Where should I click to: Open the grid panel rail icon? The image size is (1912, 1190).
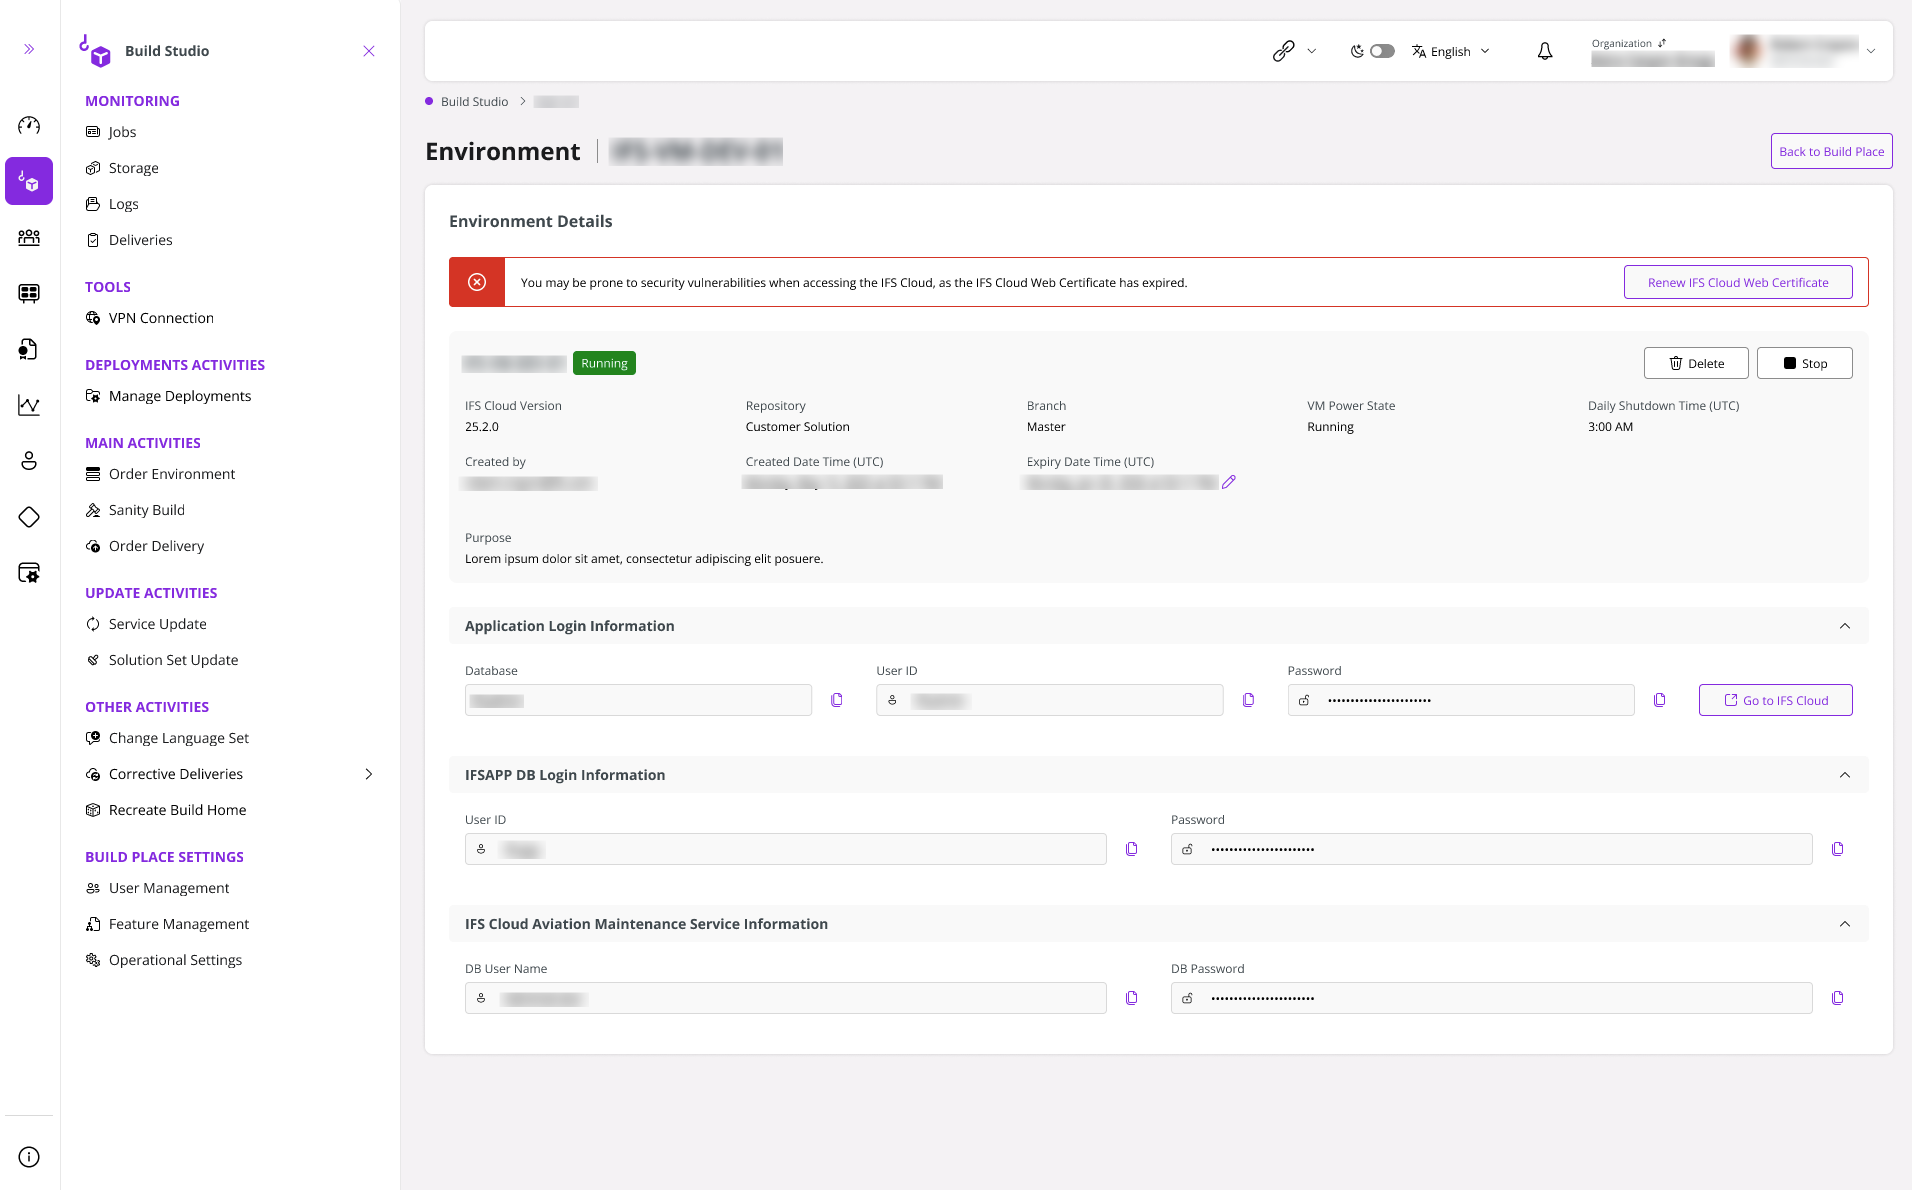click(29, 293)
